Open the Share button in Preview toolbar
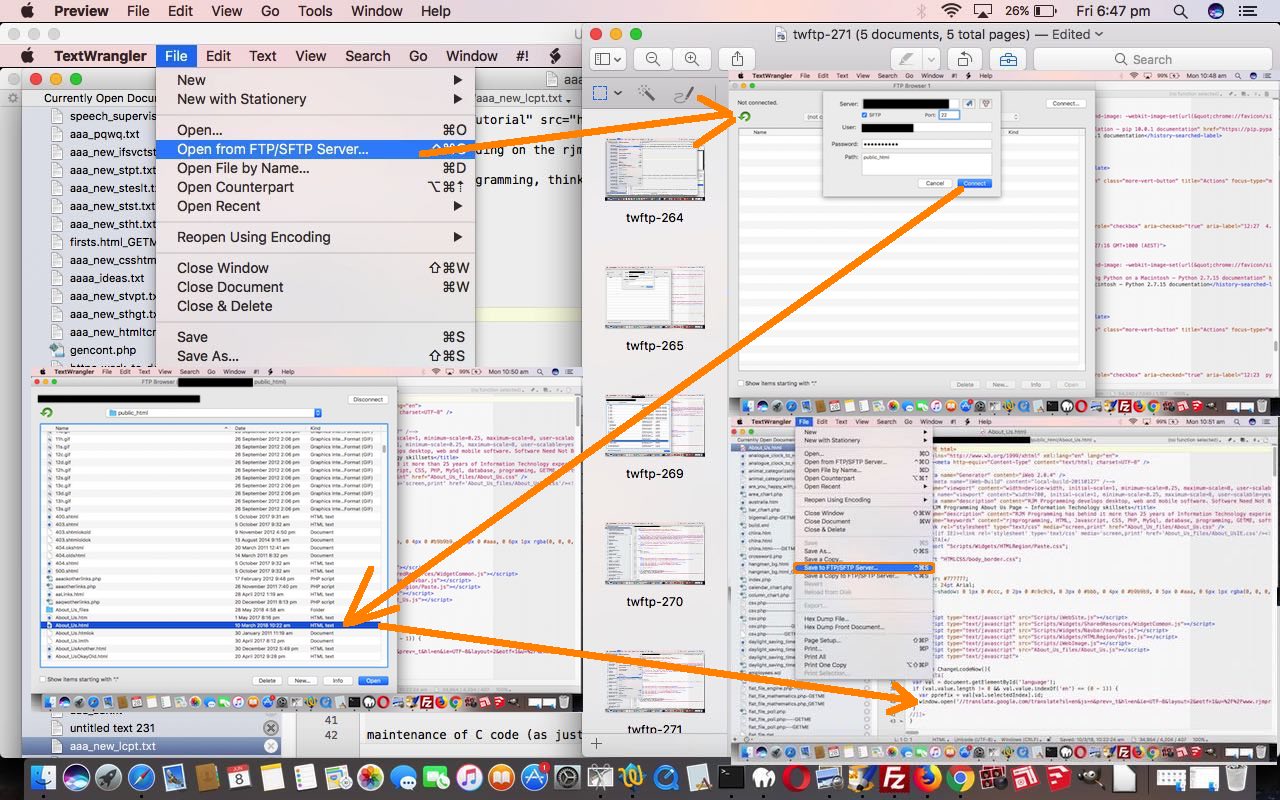This screenshot has width=1280, height=800. [738, 59]
